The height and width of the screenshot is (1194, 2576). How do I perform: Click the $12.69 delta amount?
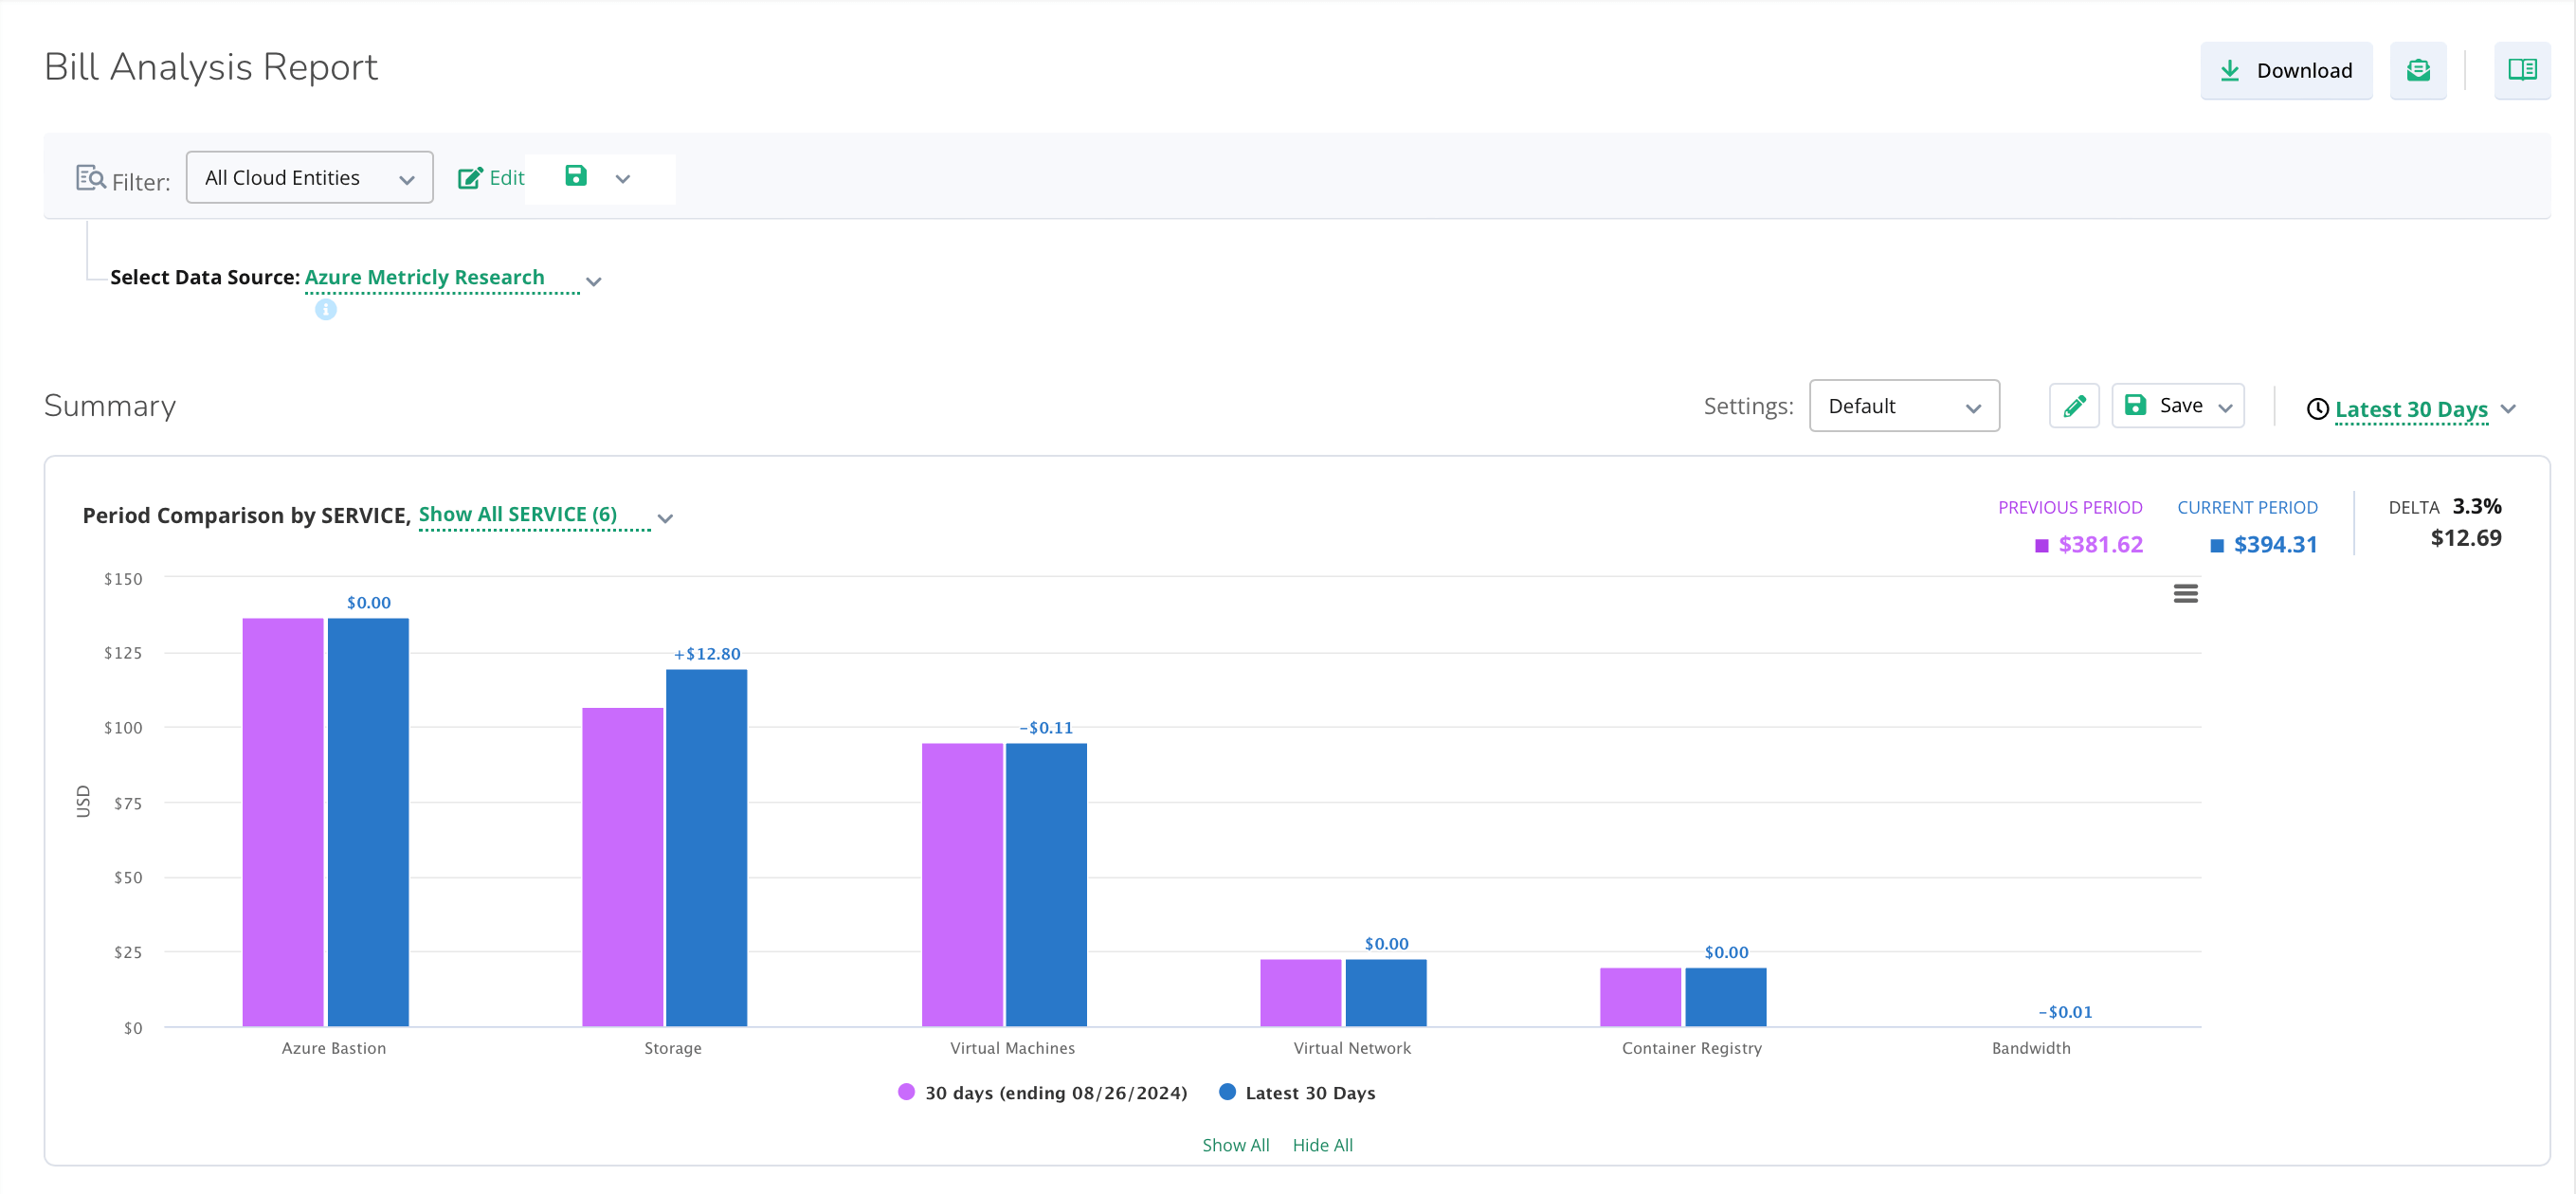coord(2466,538)
